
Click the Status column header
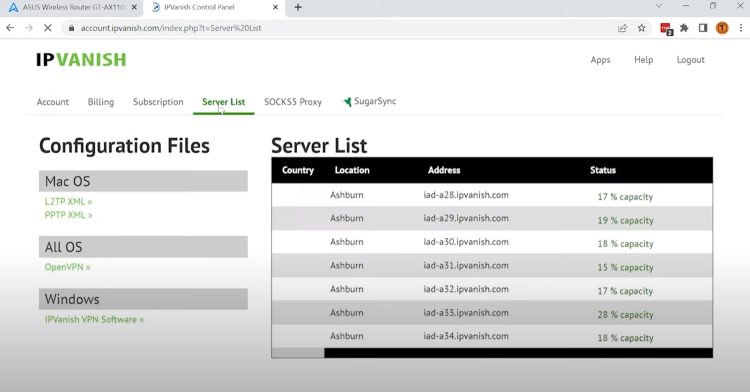[x=603, y=170]
